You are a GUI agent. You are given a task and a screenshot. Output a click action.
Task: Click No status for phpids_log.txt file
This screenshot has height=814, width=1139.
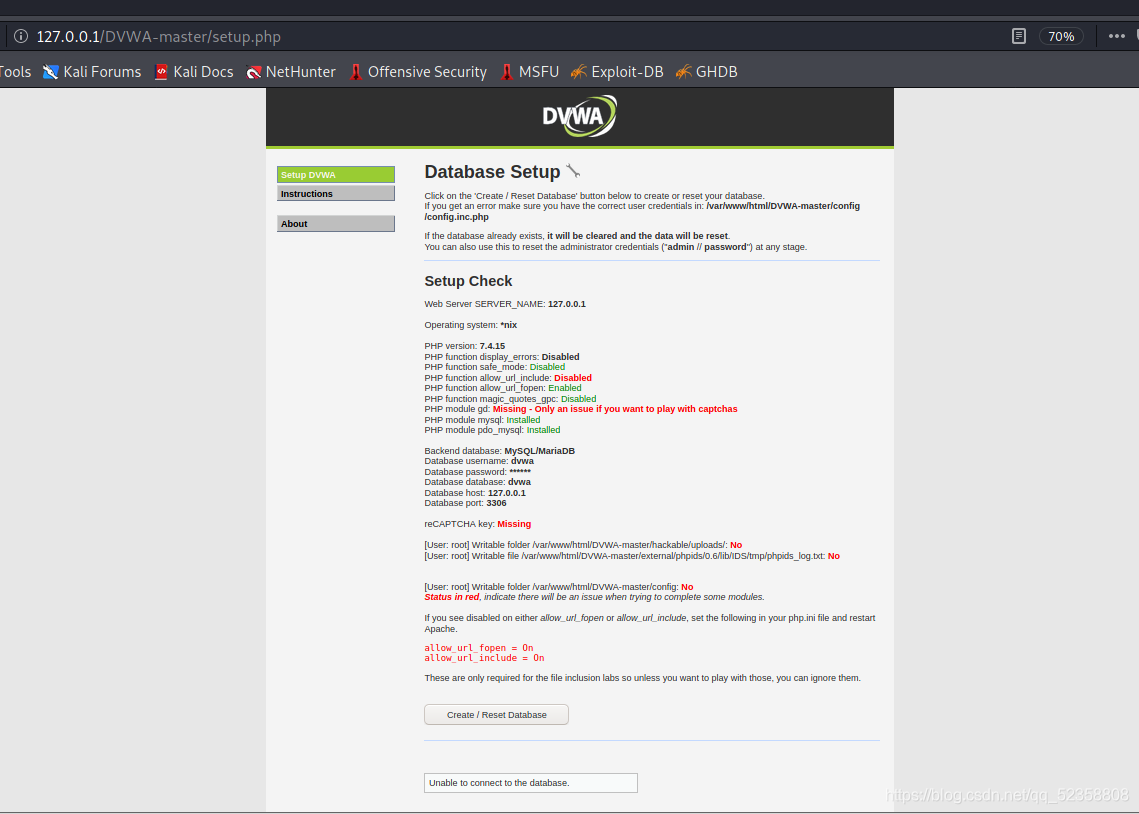(833, 556)
